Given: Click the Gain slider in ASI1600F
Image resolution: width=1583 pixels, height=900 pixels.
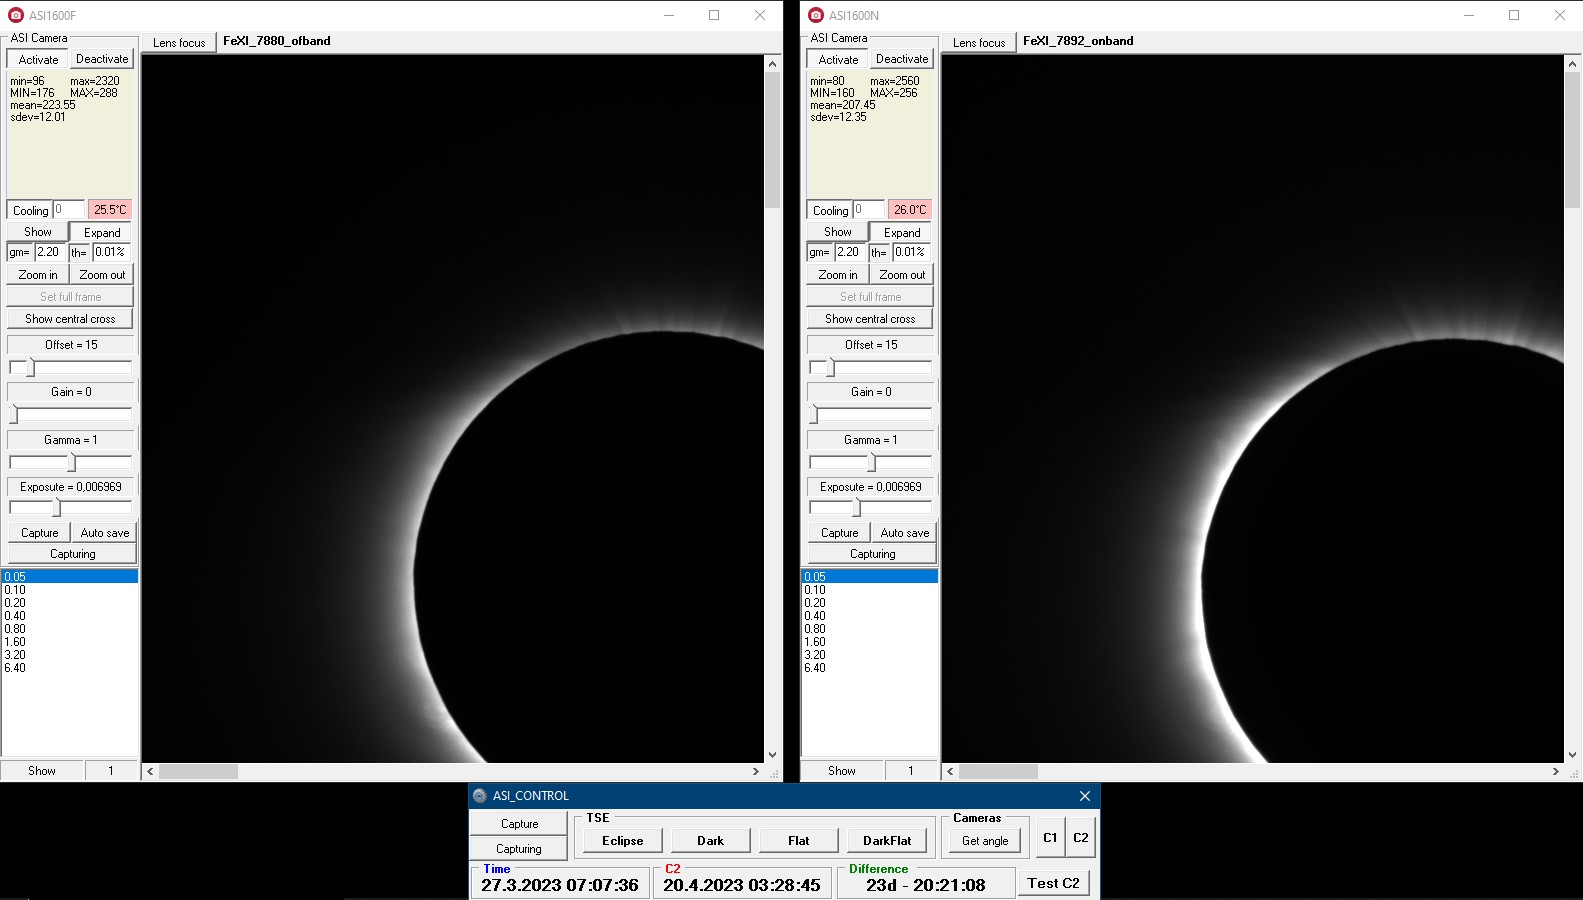Looking at the screenshot, I should (x=70, y=414).
